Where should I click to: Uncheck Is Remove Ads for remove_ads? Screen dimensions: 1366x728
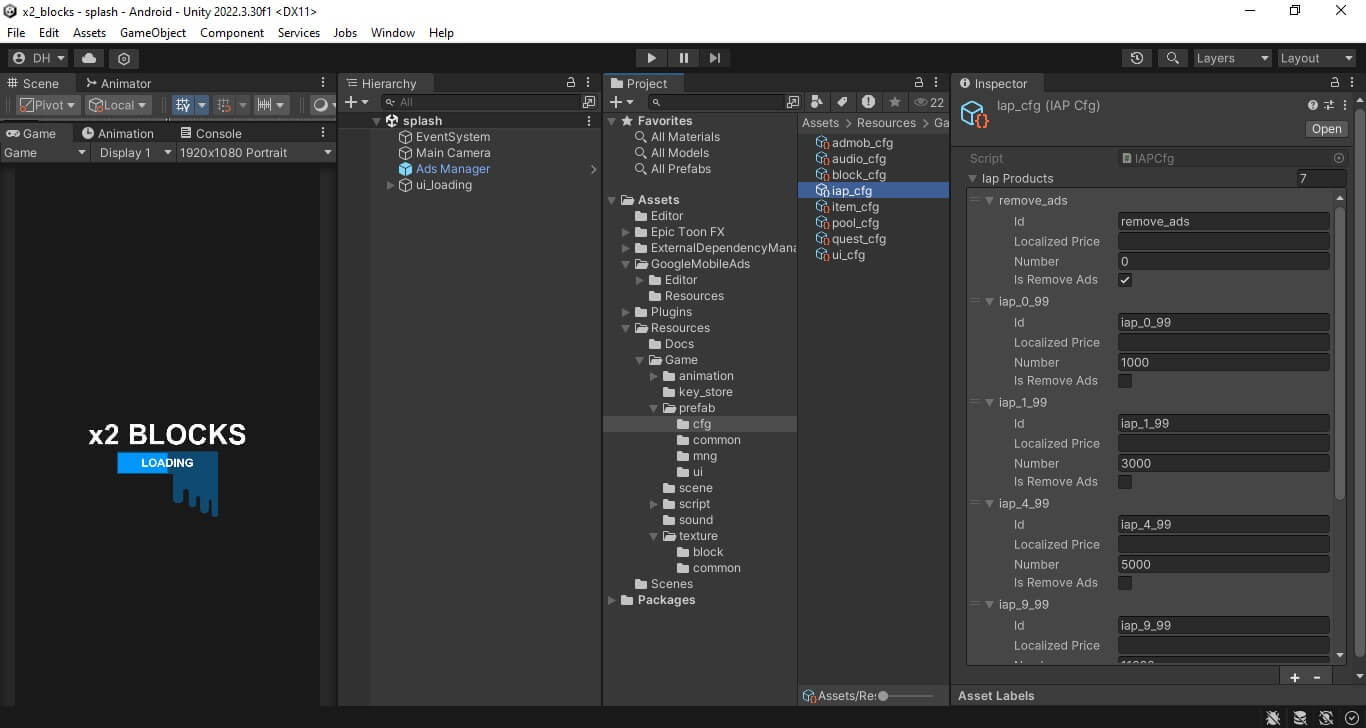pyautogui.click(x=1125, y=280)
